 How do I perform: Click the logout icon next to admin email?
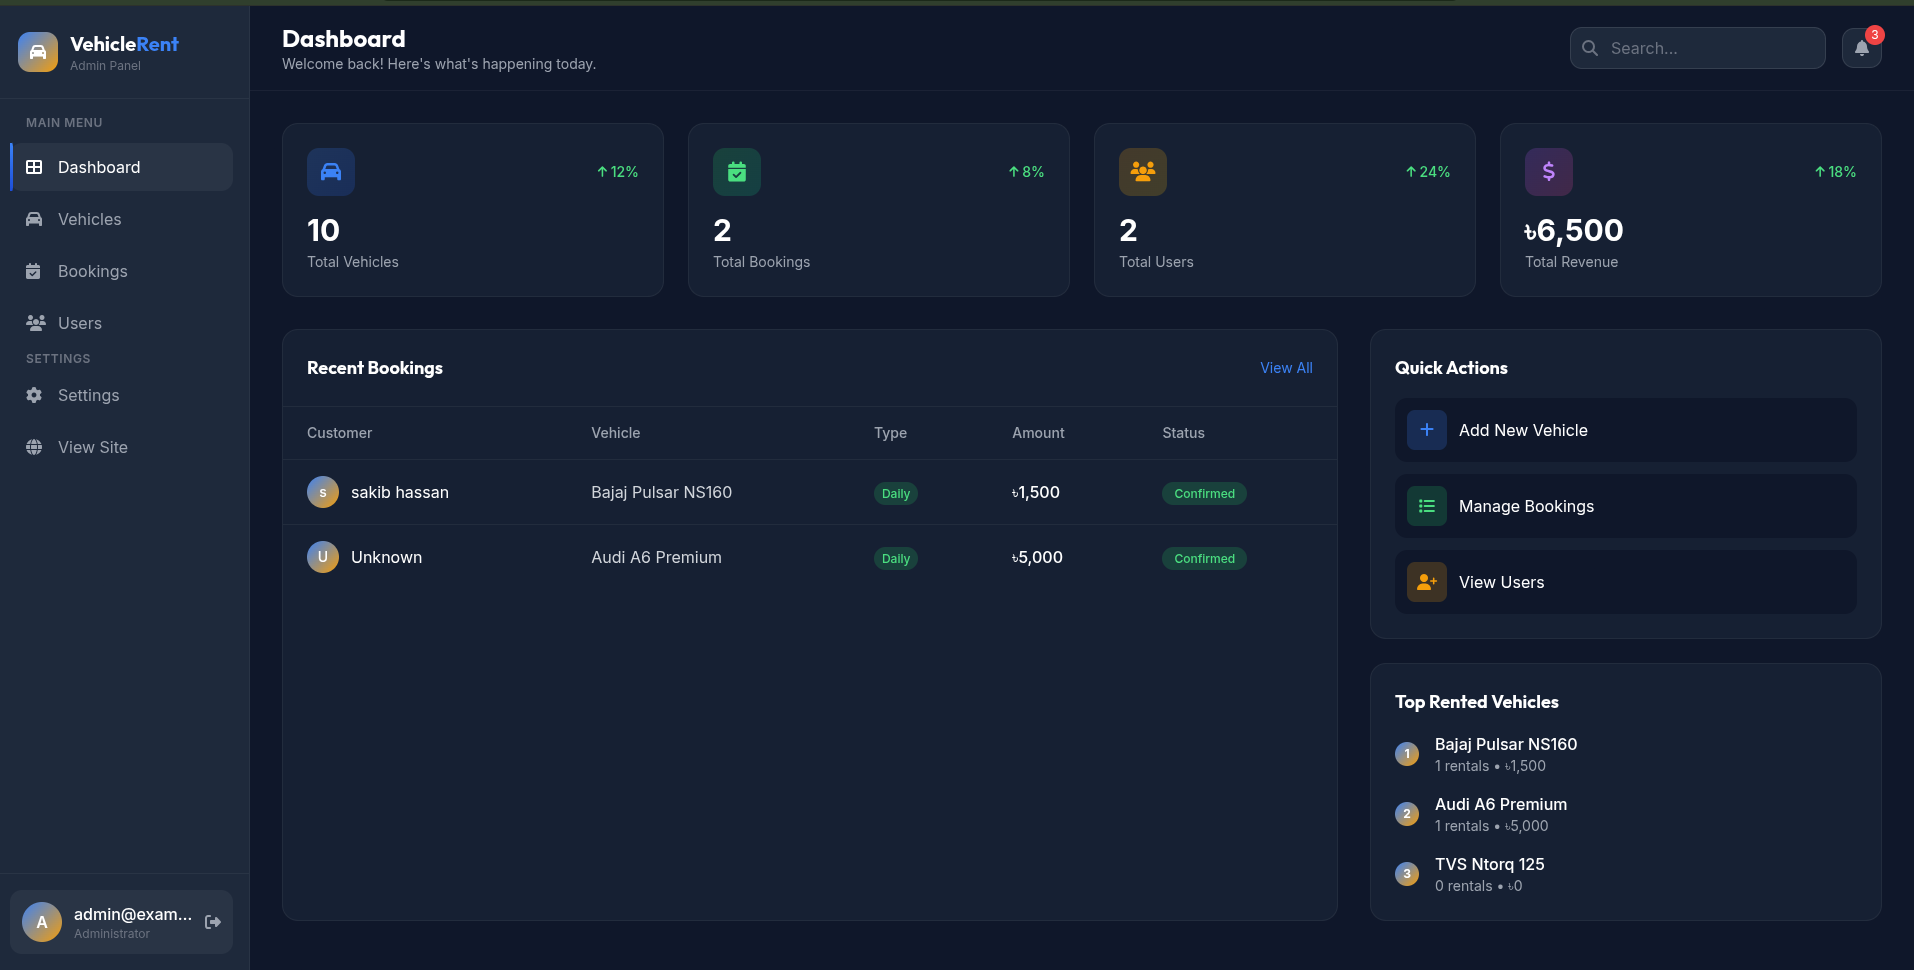(212, 921)
